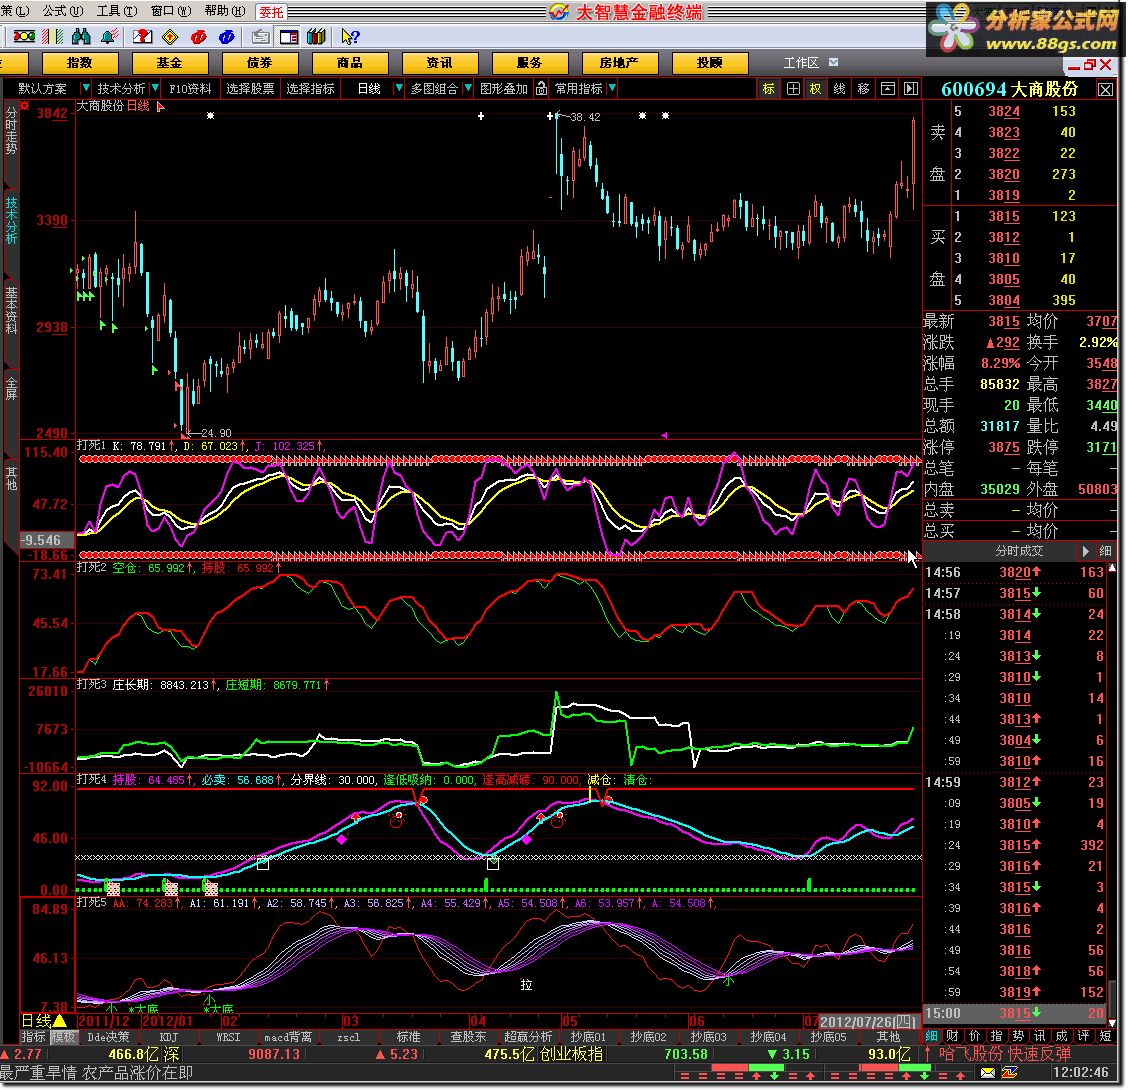
Task: Open the binoculars search tool
Action: [81, 36]
